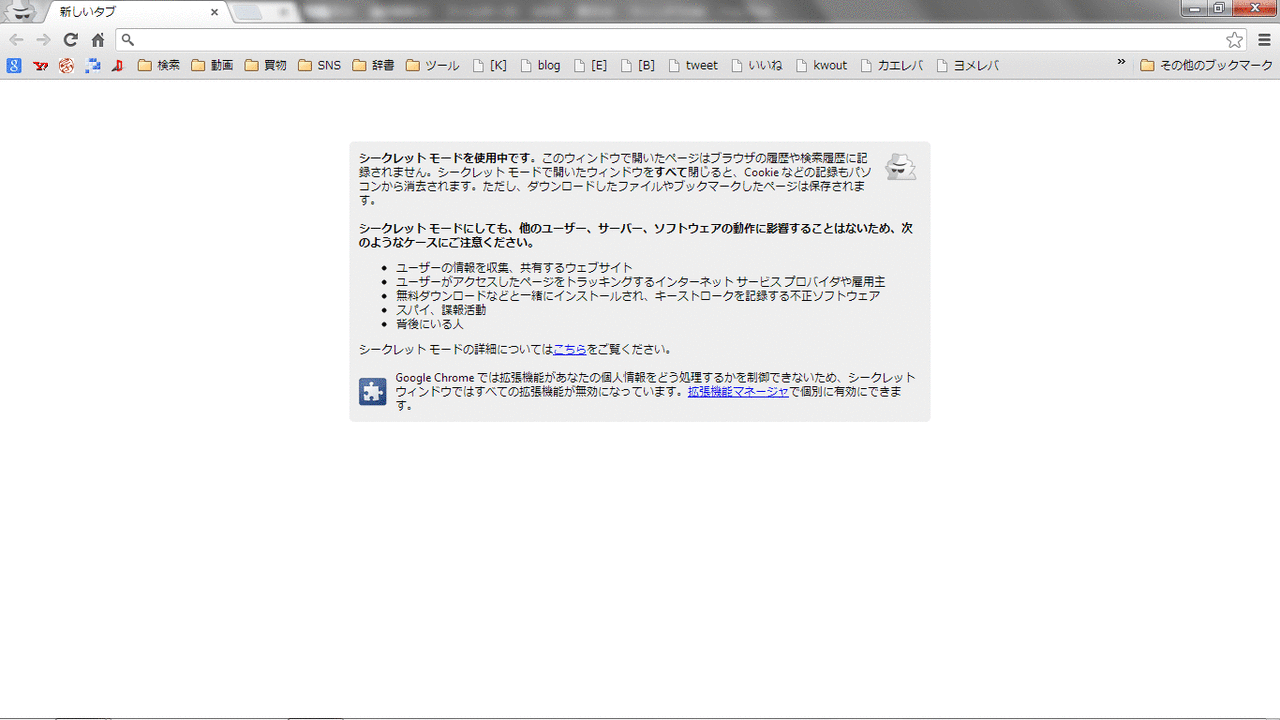
Task: Bookmark this page with the star icon
Action: point(1235,40)
